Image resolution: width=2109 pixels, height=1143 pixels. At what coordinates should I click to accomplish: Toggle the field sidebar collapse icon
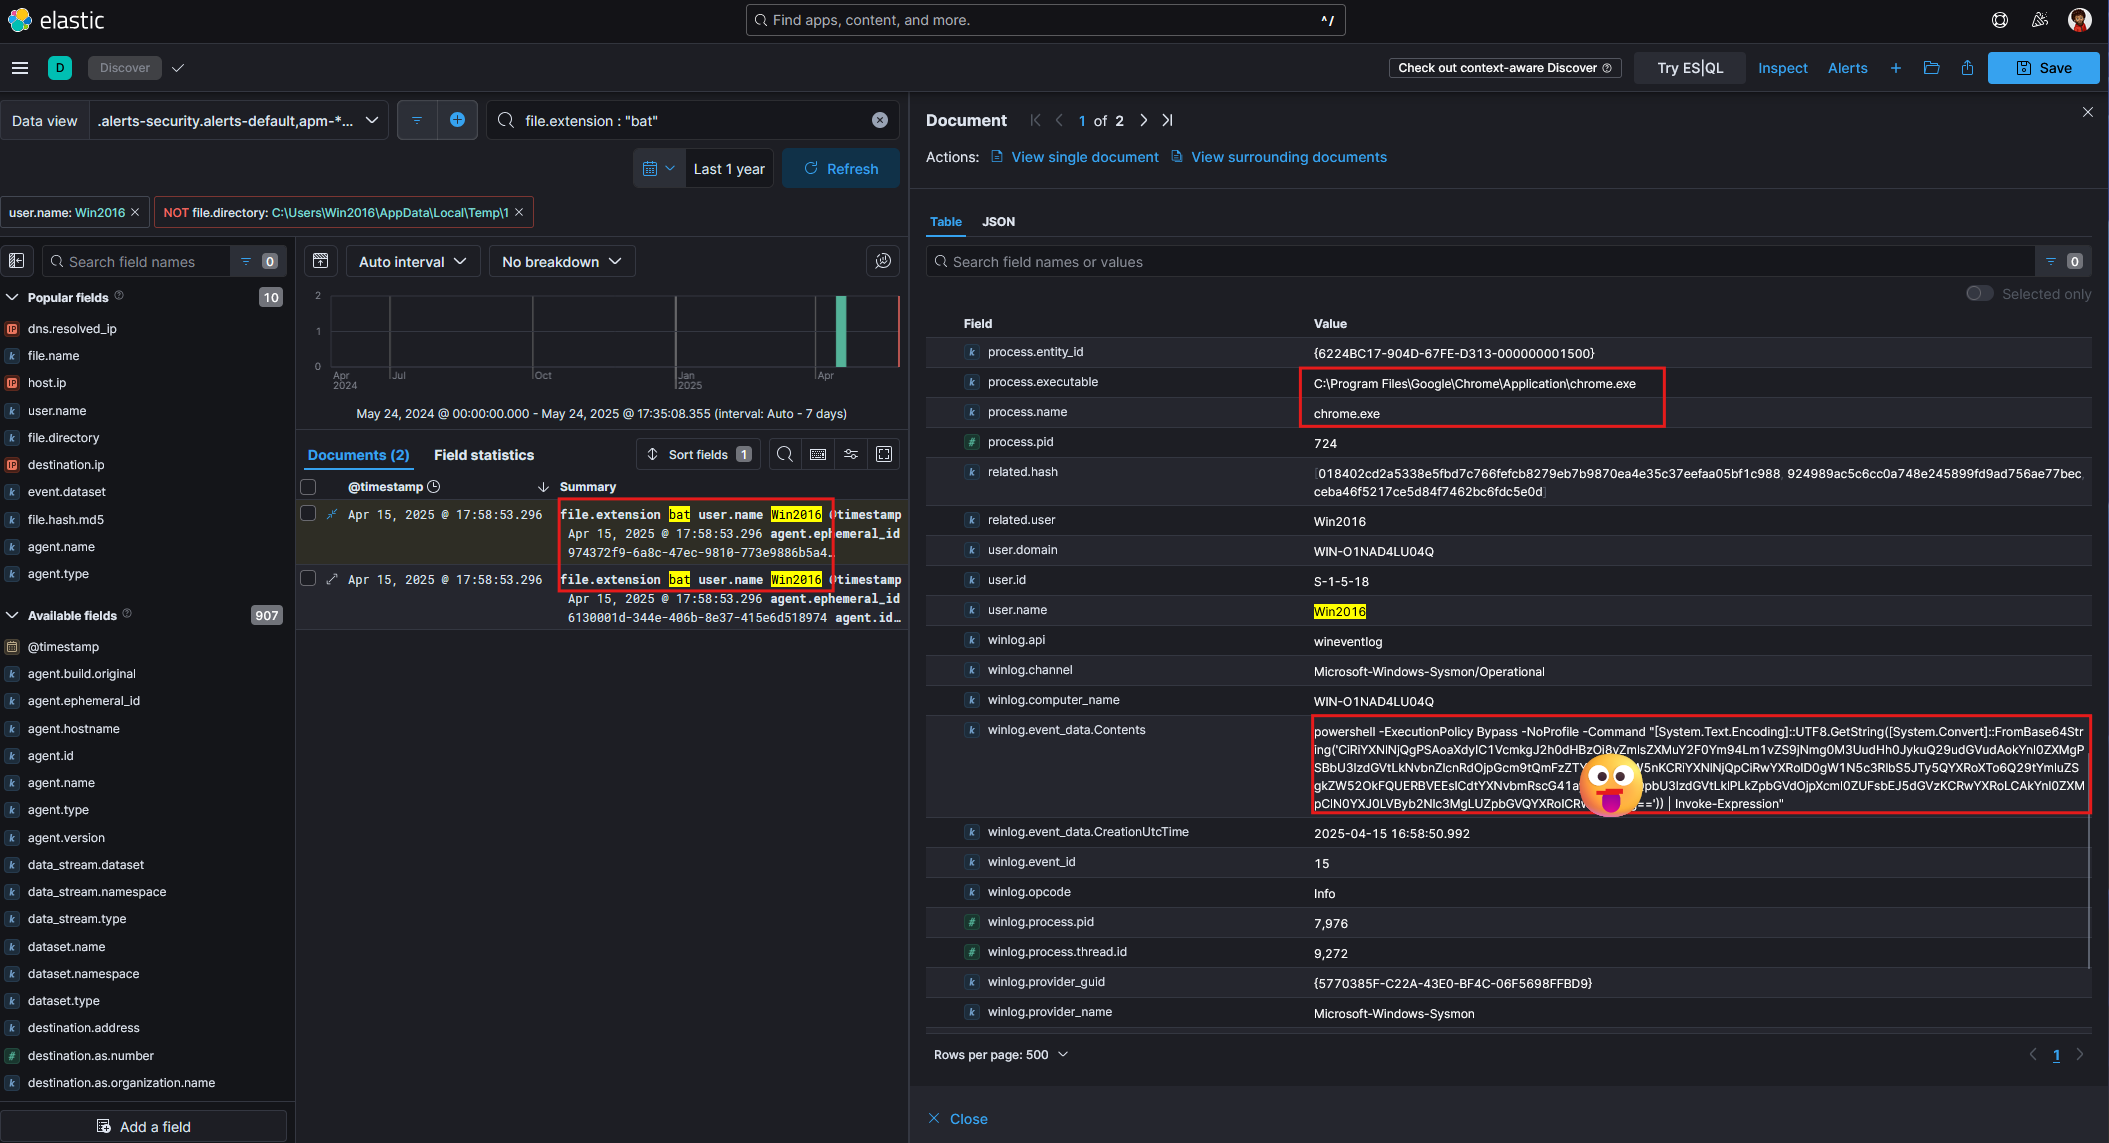click(17, 261)
